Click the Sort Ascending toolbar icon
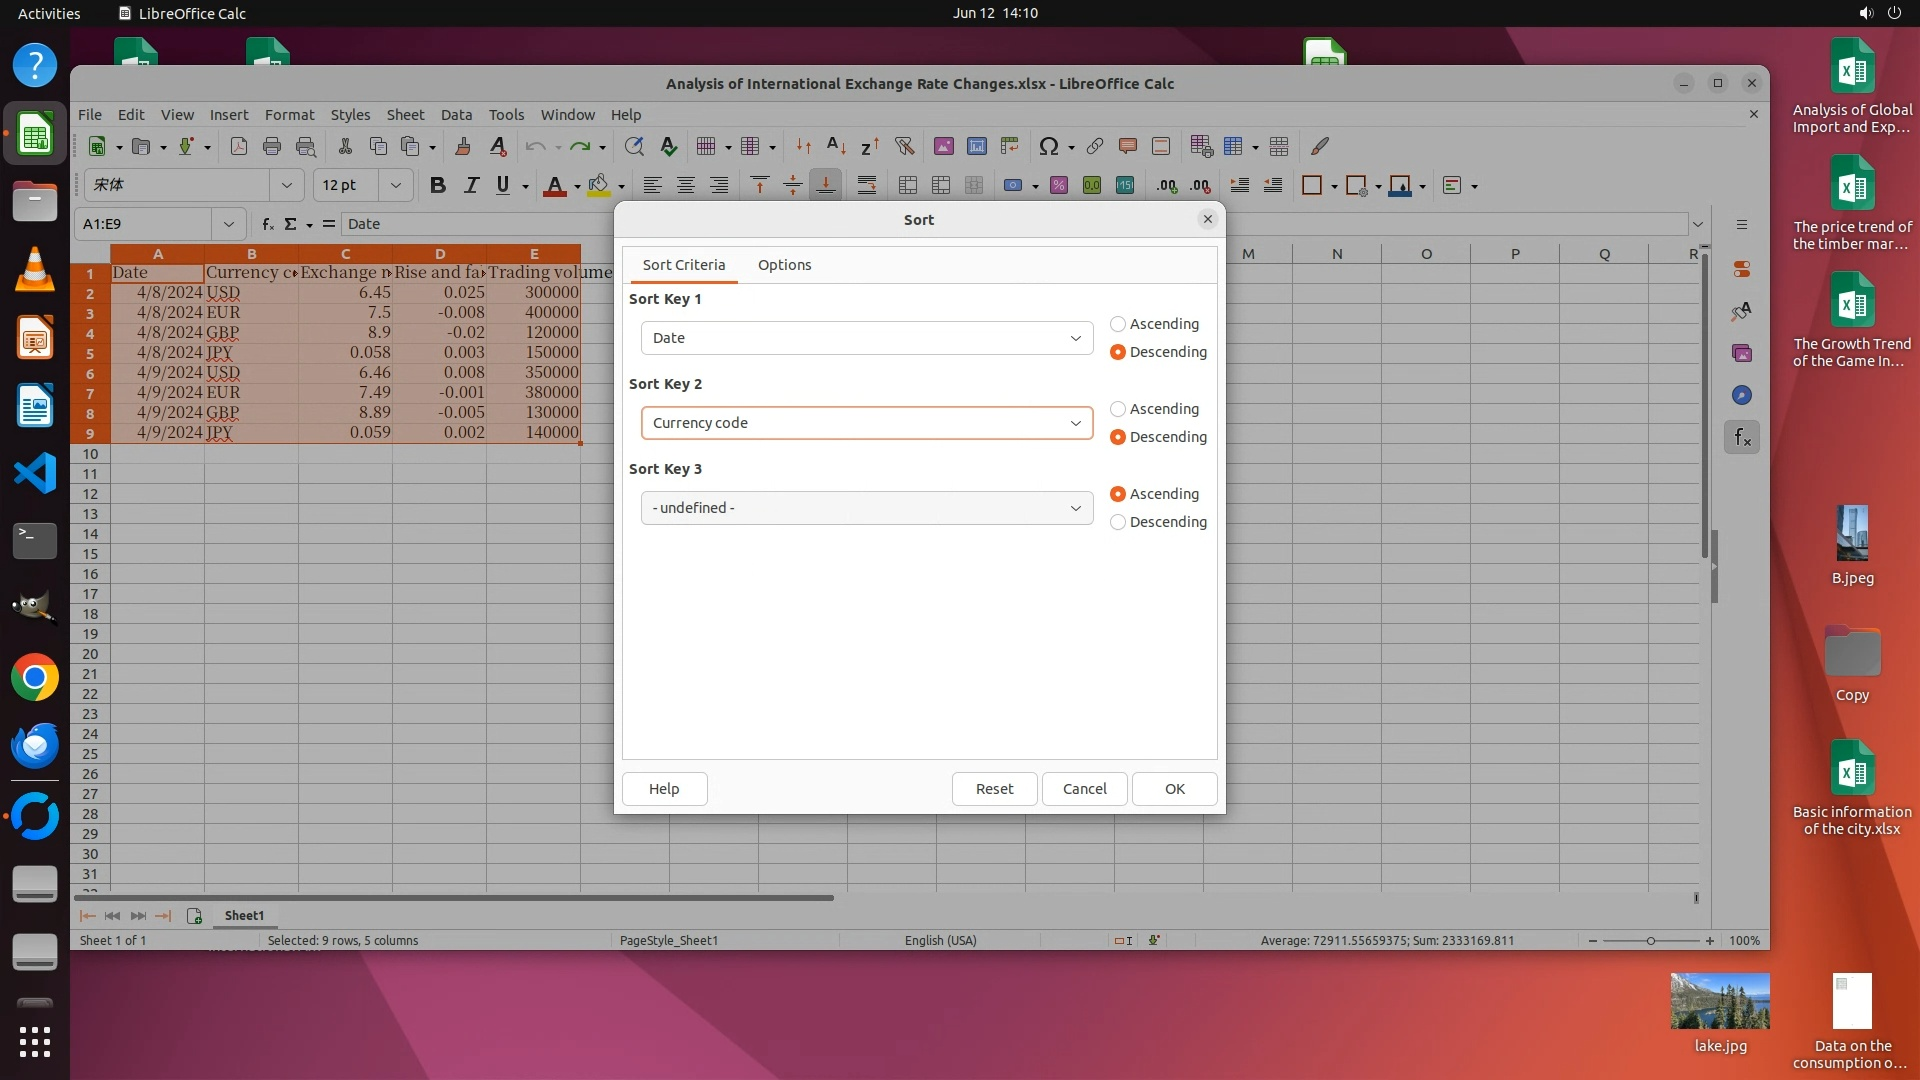 click(x=836, y=146)
